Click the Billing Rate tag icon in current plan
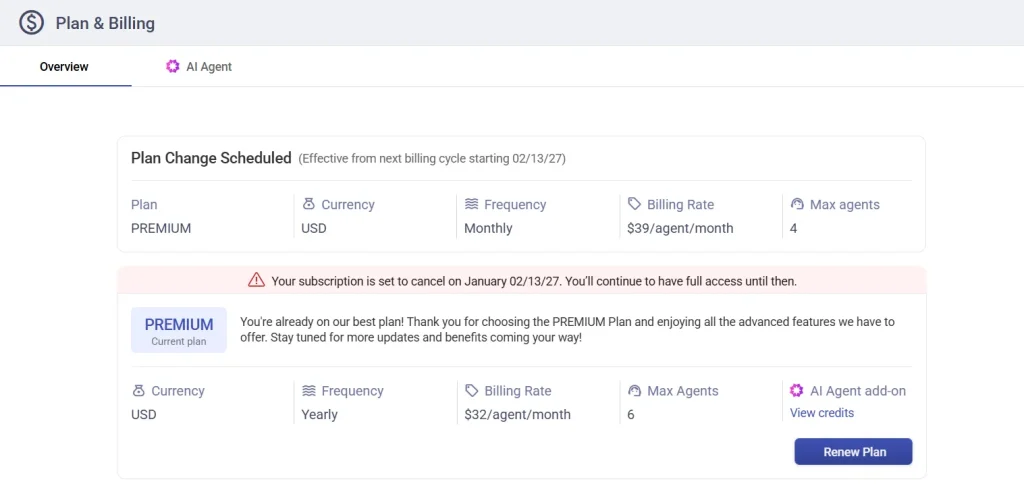This screenshot has width=1024, height=490. [x=472, y=391]
